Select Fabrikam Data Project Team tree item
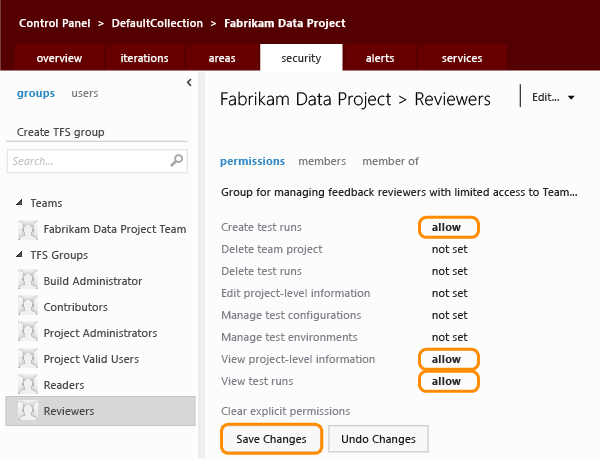This screenshot has height=460, width=600. click(115, 230)
